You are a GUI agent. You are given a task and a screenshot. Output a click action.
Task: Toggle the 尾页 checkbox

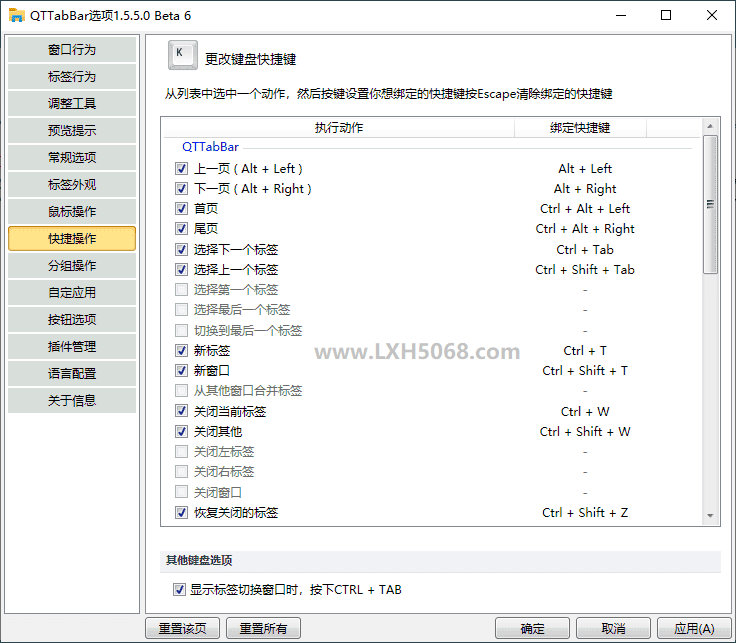[x=181, y=229]
